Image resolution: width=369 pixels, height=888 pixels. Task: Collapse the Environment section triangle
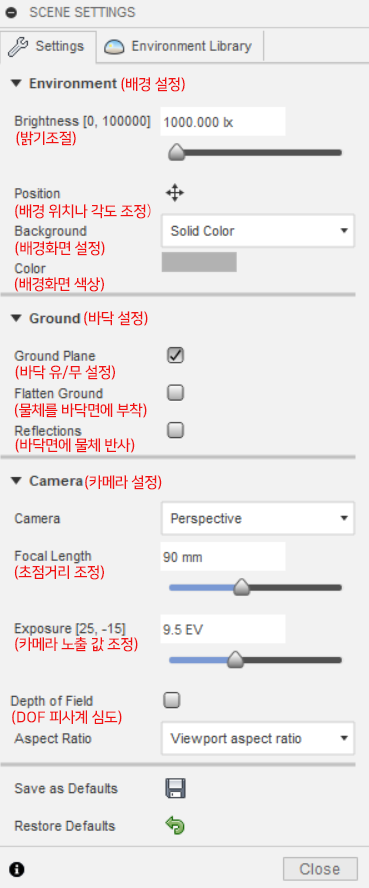tap(17, 84)
